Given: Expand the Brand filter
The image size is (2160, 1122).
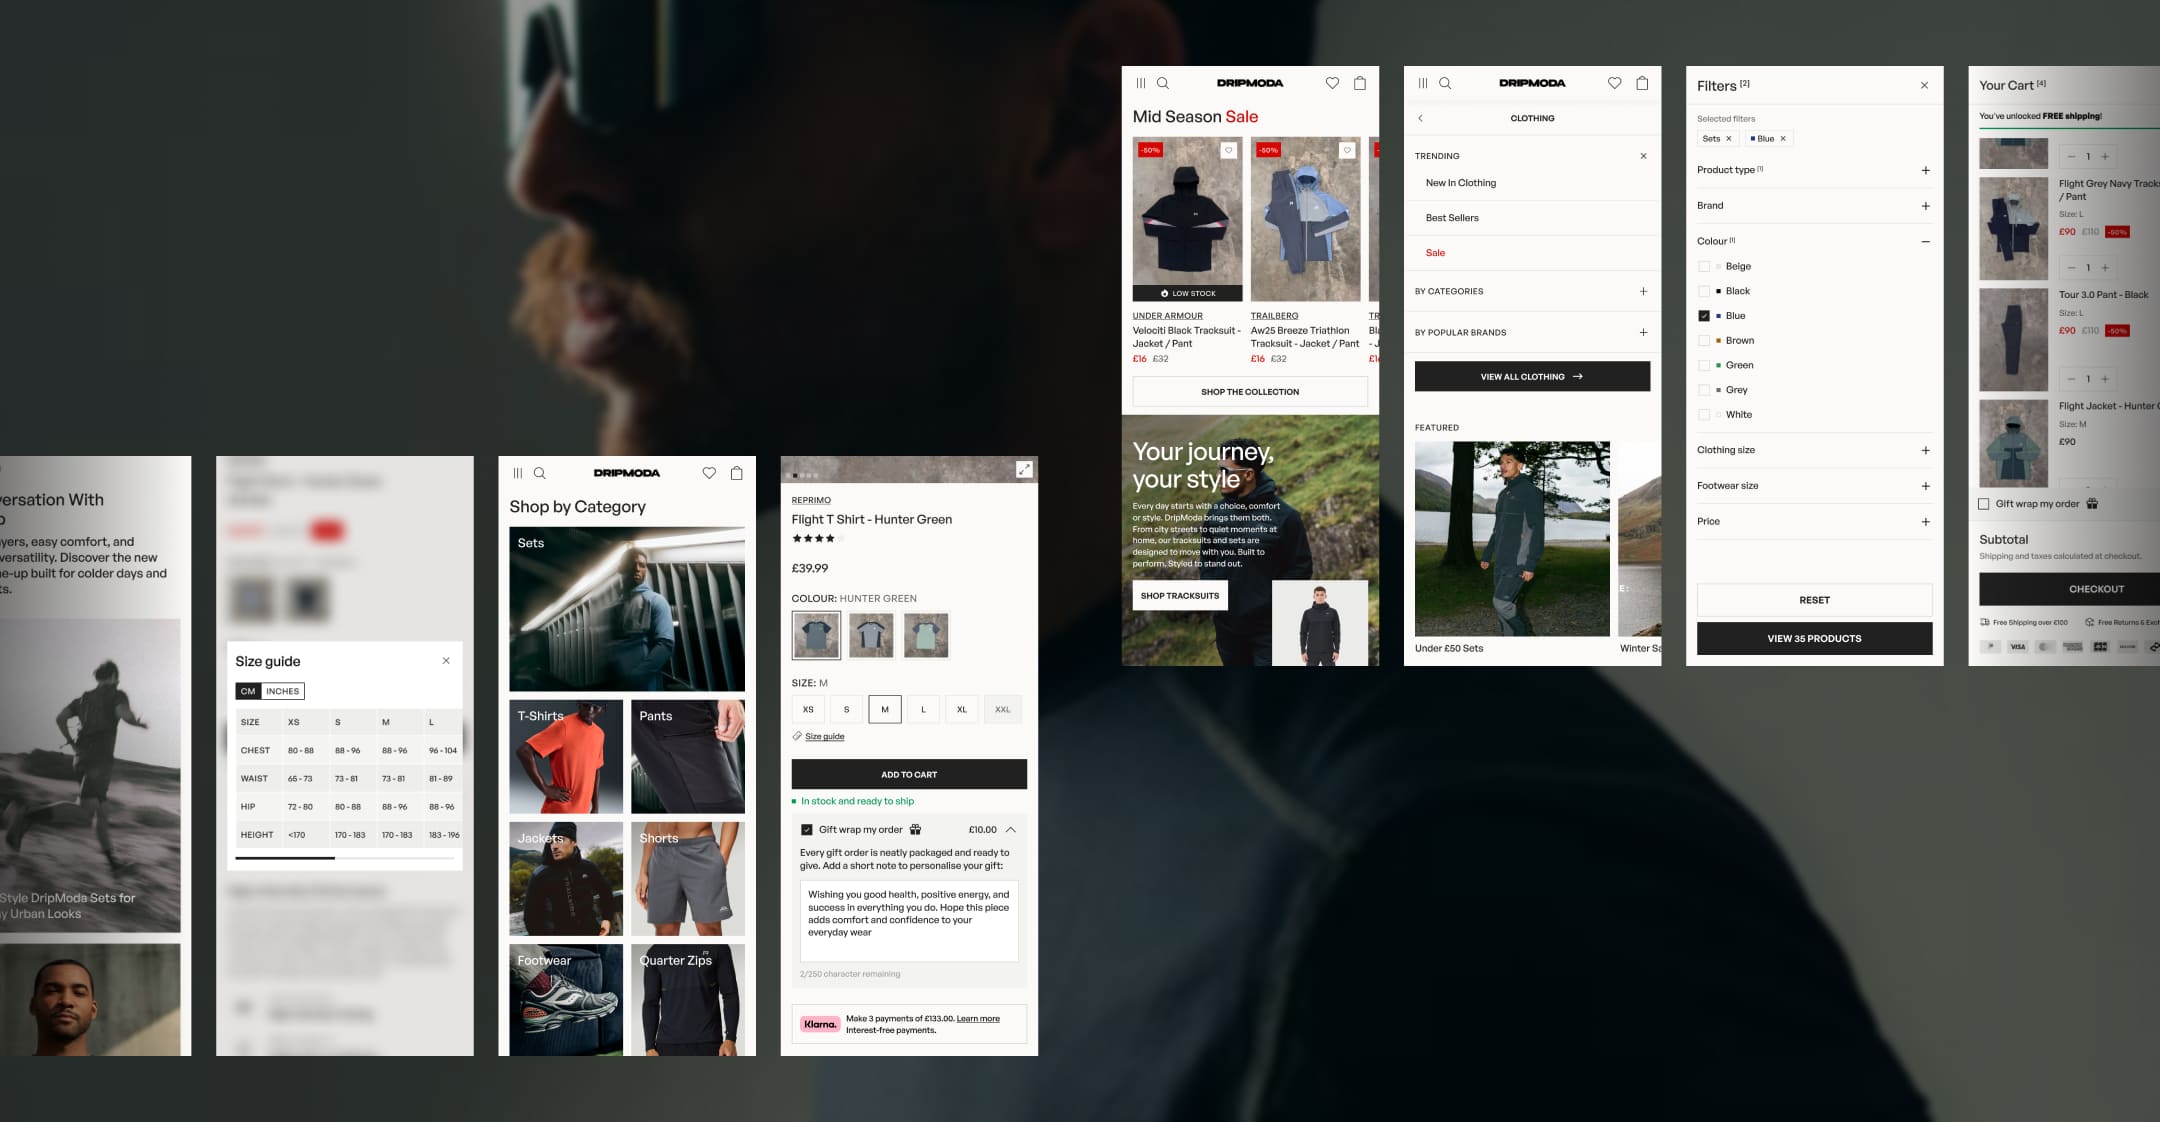Looking at the screenshot, I should 1925,206.
